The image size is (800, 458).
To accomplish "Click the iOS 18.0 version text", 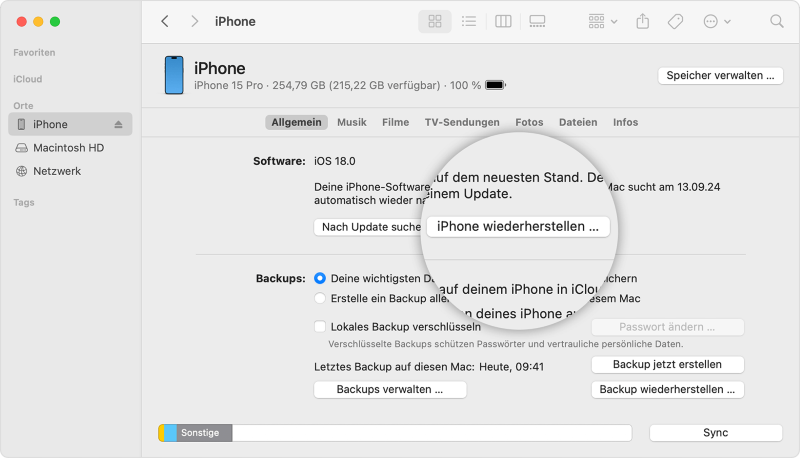I will tap(335, 161).
